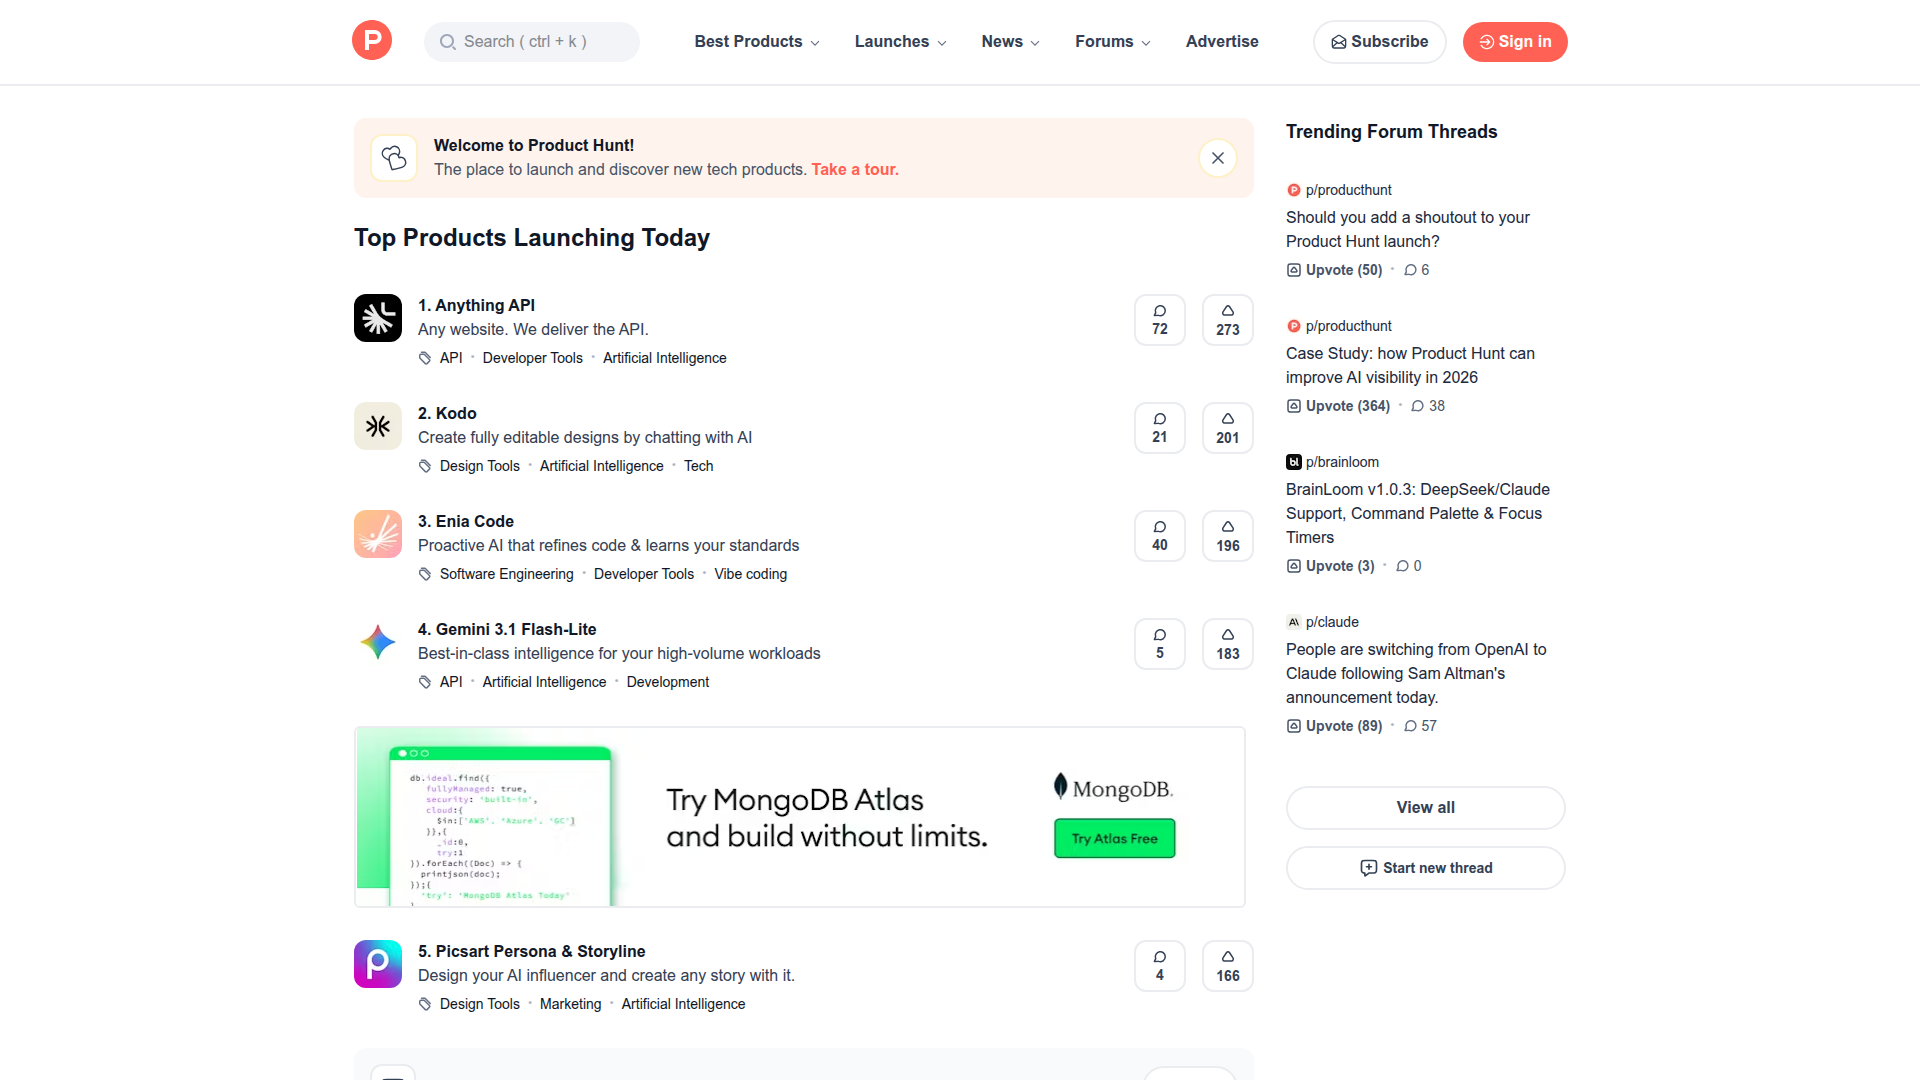Dismiss the Welcome to Product Hunt banner
Screen dimensions: 1920x1080
[x=1217, y=158]
